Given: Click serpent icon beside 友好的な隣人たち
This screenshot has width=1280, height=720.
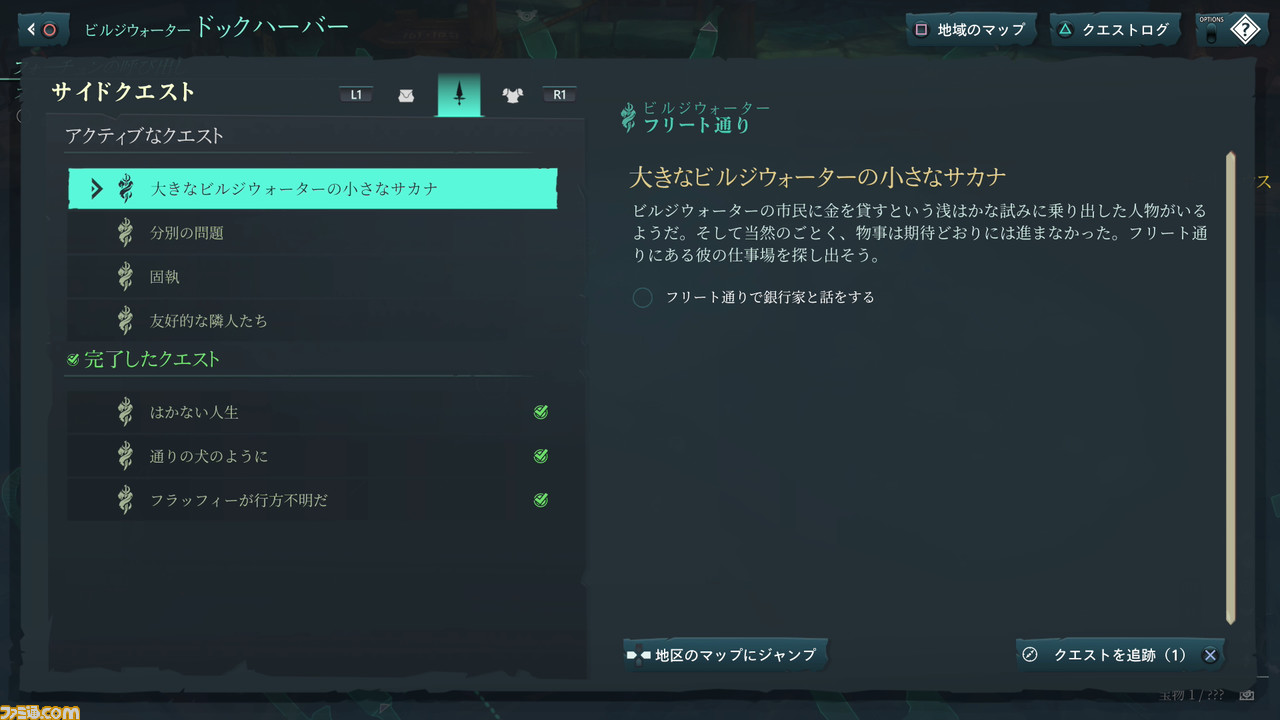Looking at the screenshot, I should pyautogui.click(x=125, y=321).
